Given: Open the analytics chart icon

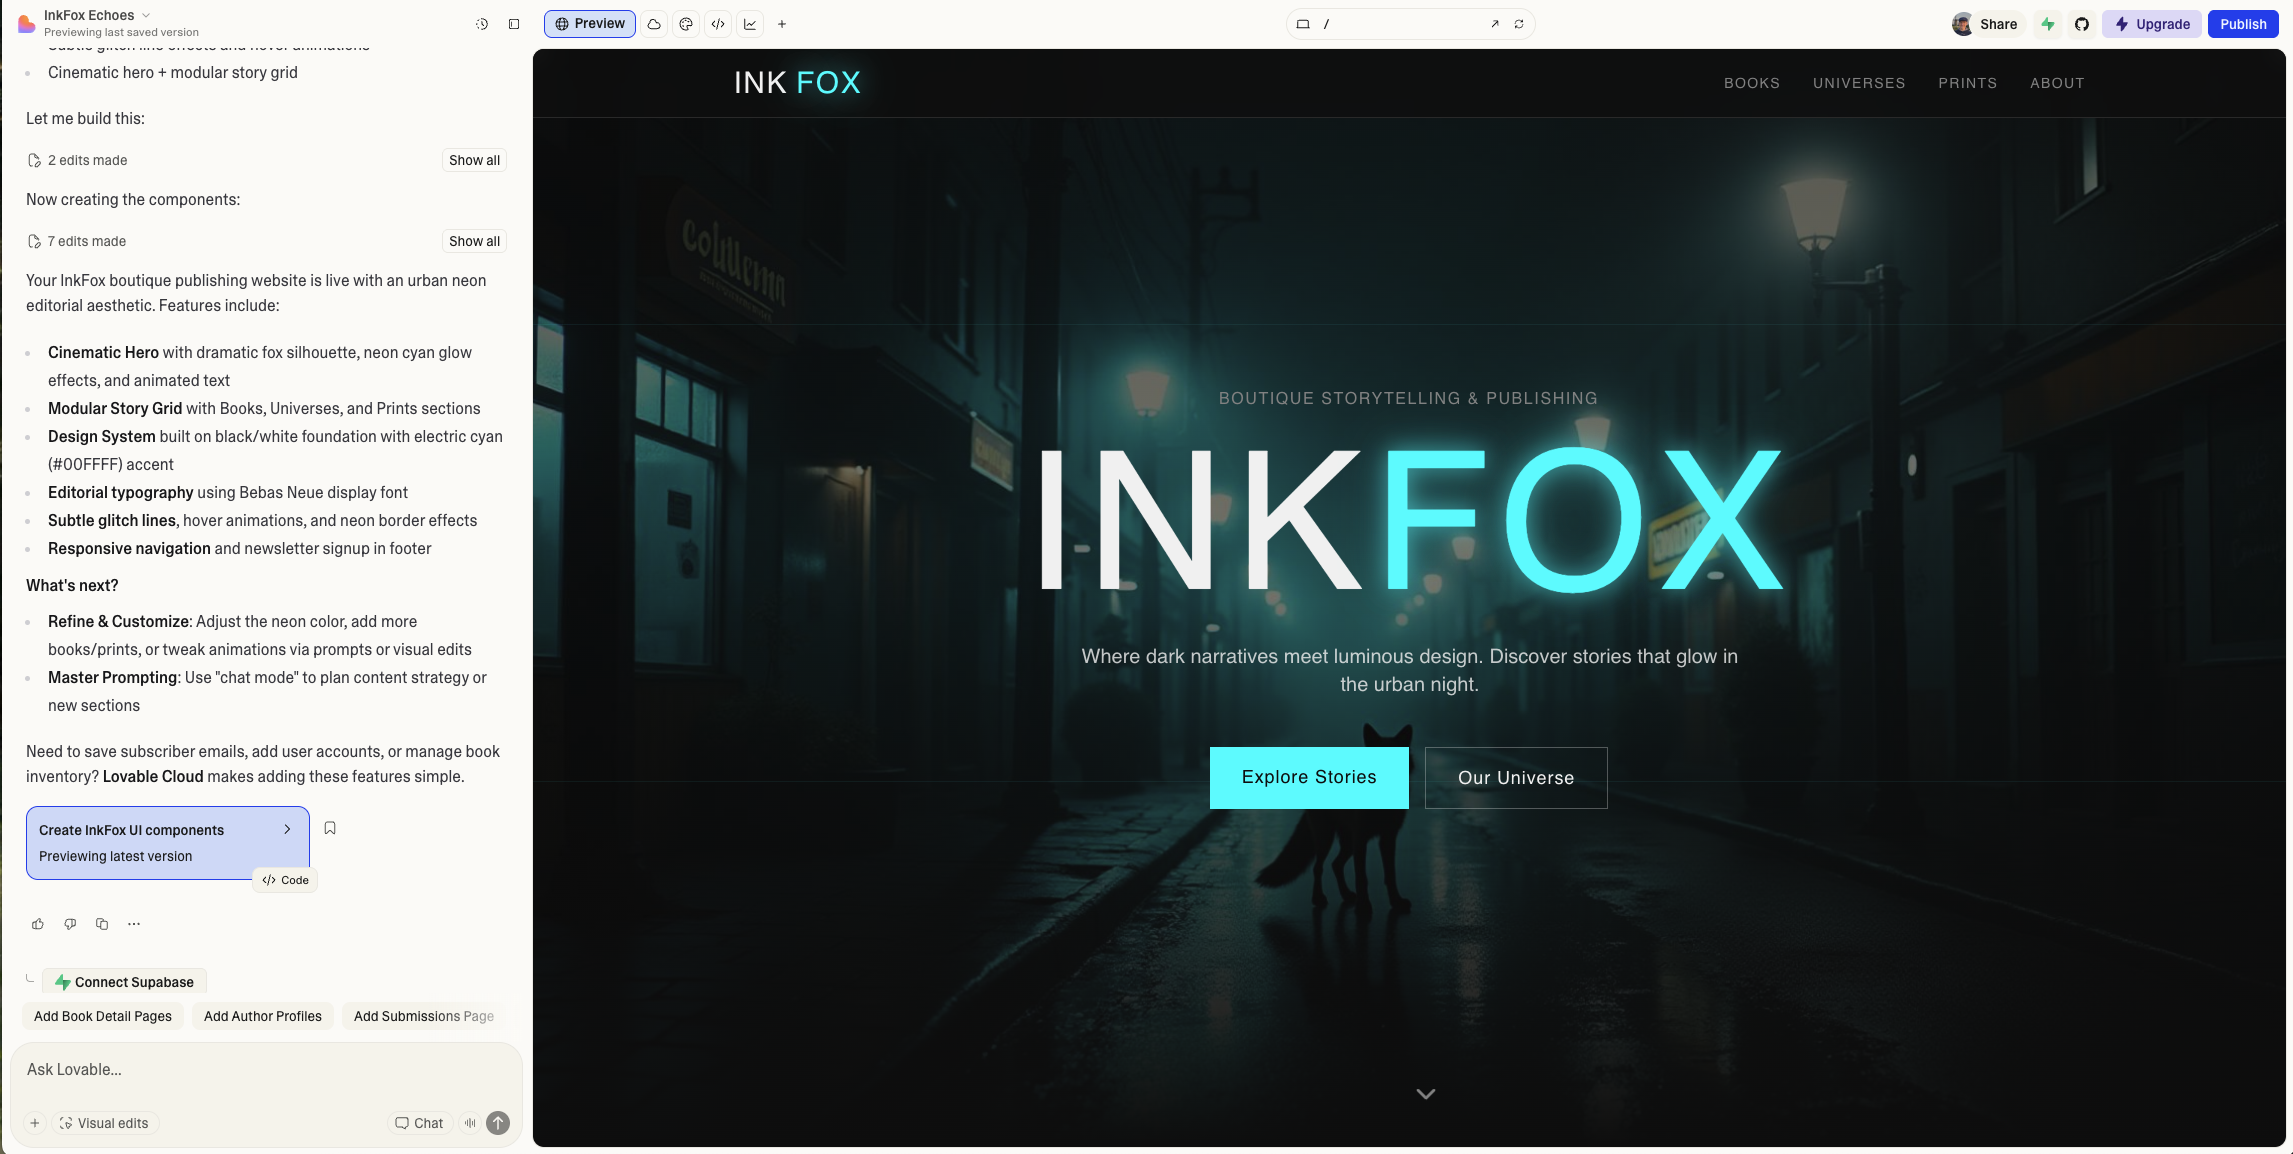Looking at the screenshot, I should (x=750, y=24).
